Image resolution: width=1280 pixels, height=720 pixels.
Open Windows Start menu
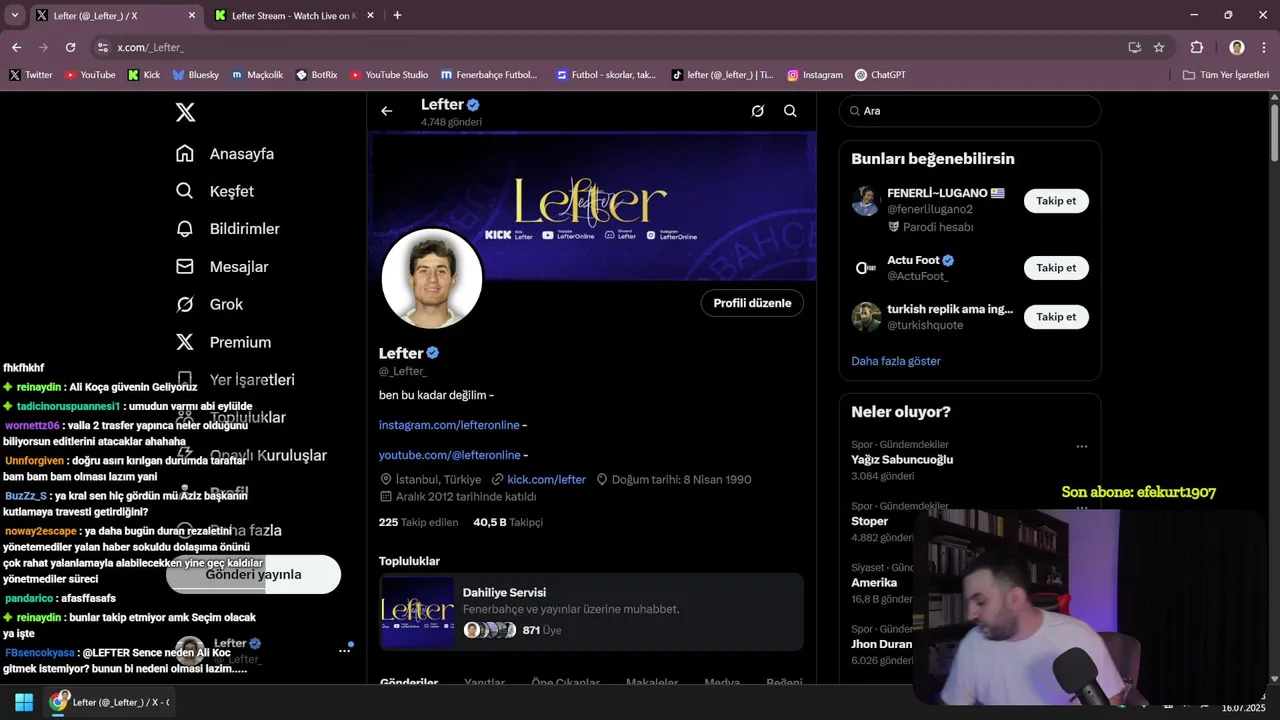tap(24, 702)
